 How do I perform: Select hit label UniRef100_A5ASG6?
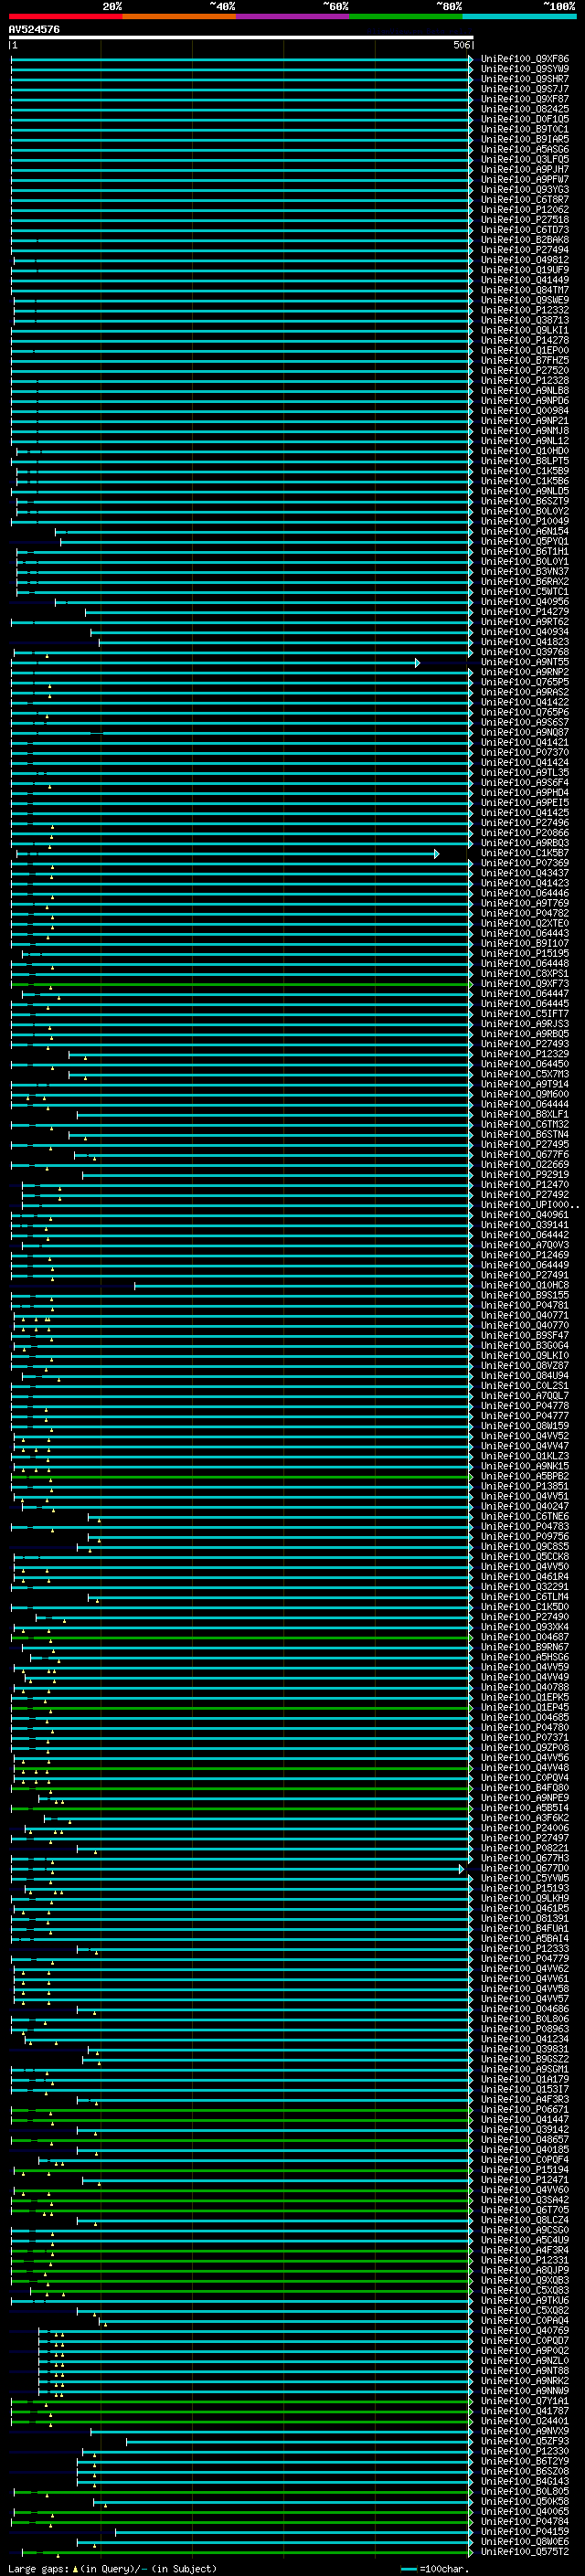tap(525, 149)
